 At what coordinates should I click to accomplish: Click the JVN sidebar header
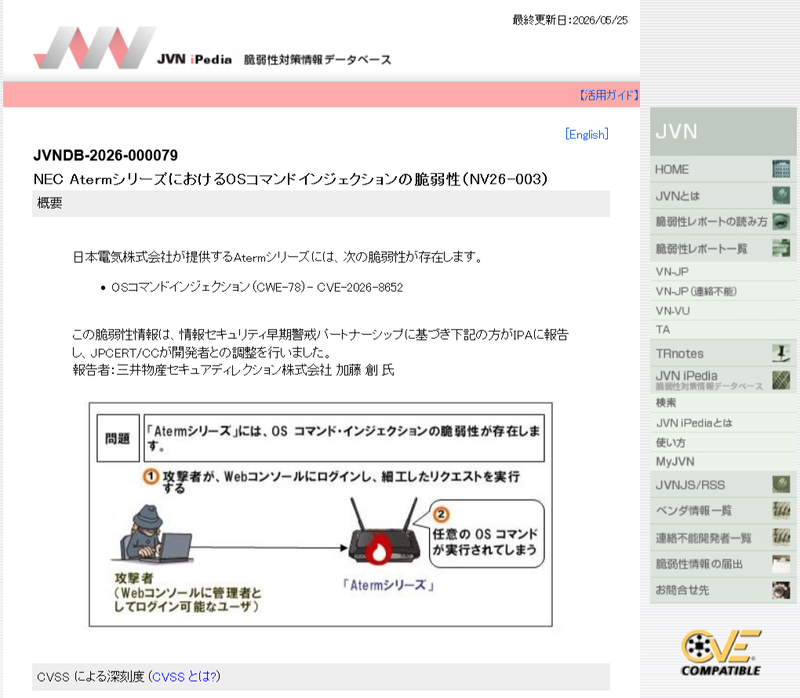pyautogui.click(x=723, y=131)
